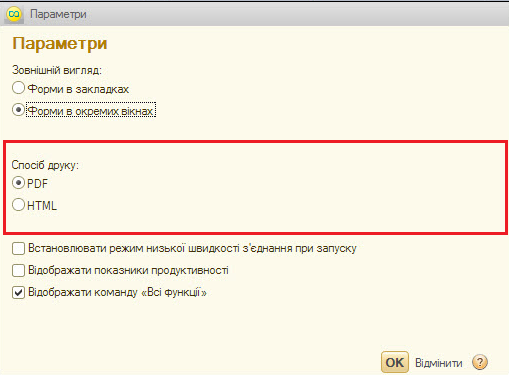Confirm settings with the OK button
This screenshot has height=375, width=509.
(395, 362)
